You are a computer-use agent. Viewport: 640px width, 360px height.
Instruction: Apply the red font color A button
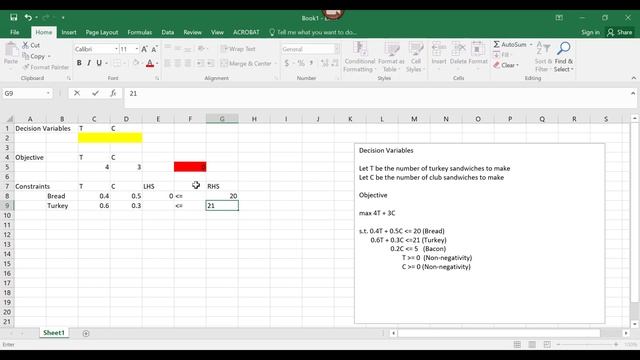coord(150,63)
